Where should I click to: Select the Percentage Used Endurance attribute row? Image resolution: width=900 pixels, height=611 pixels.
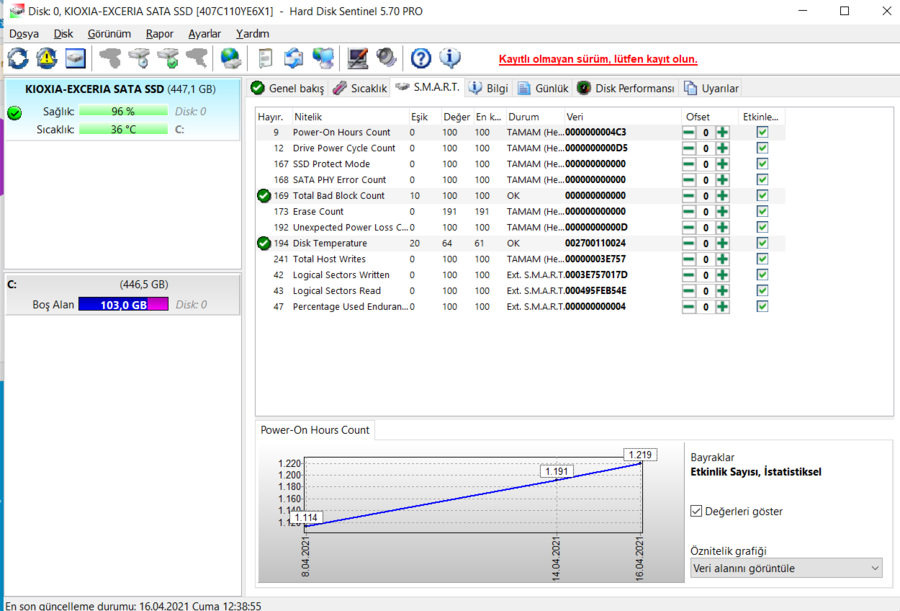click(520, 307)
